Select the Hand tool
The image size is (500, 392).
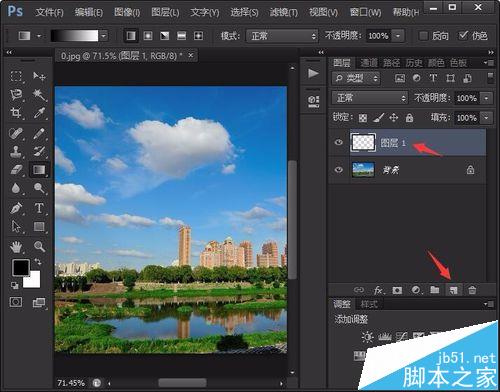[16, 247]
